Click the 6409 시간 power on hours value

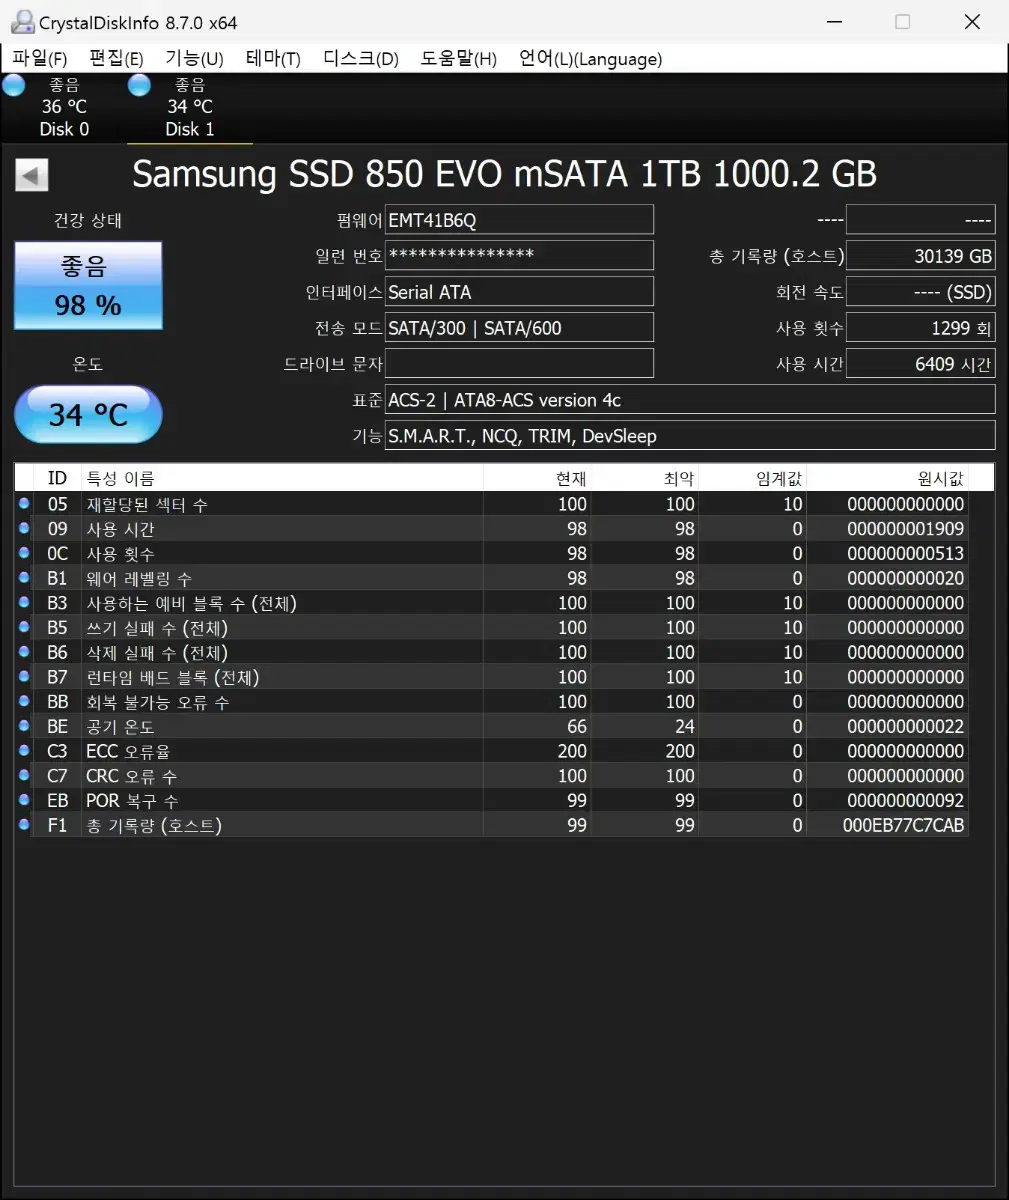click(x=920, y=363)
